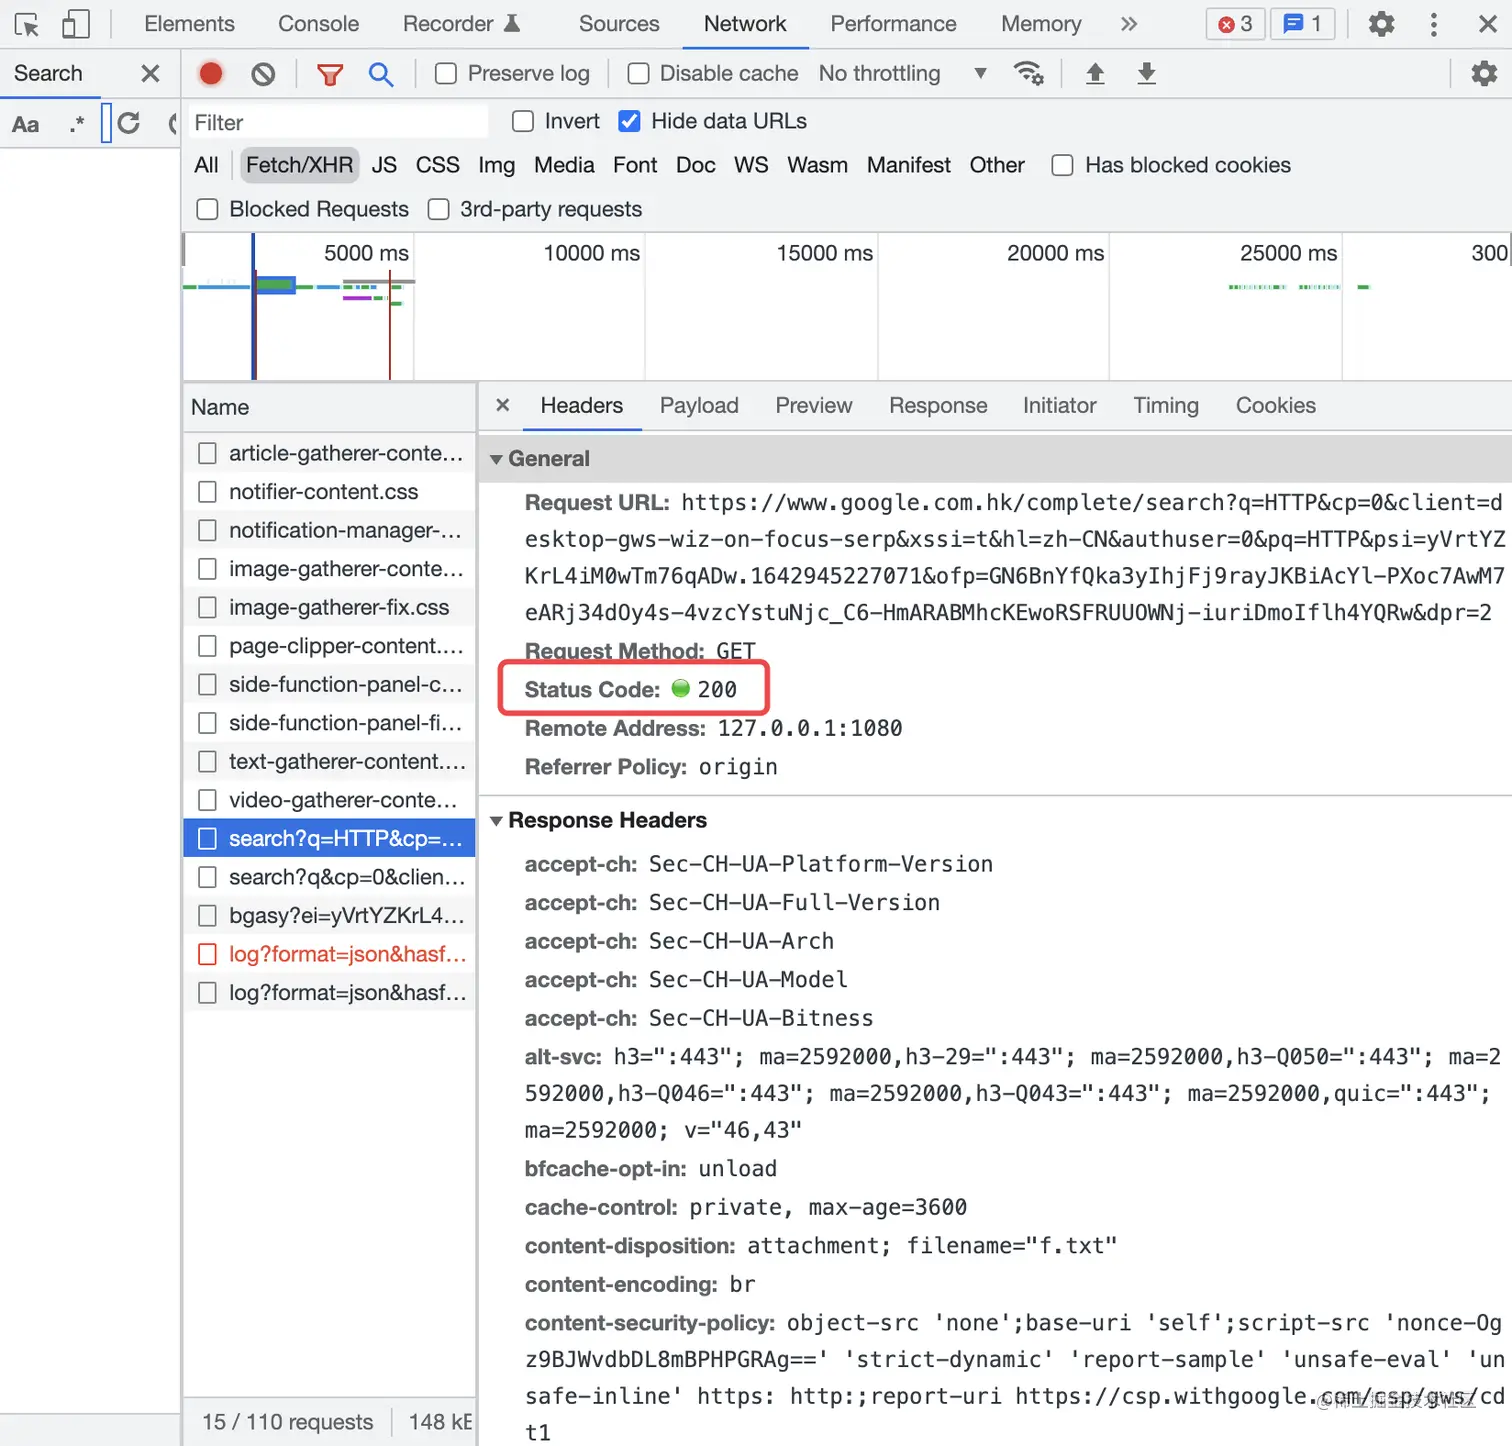Collapse the General section
Screen dimensions: 1512x1446
[x=539, y=459]
